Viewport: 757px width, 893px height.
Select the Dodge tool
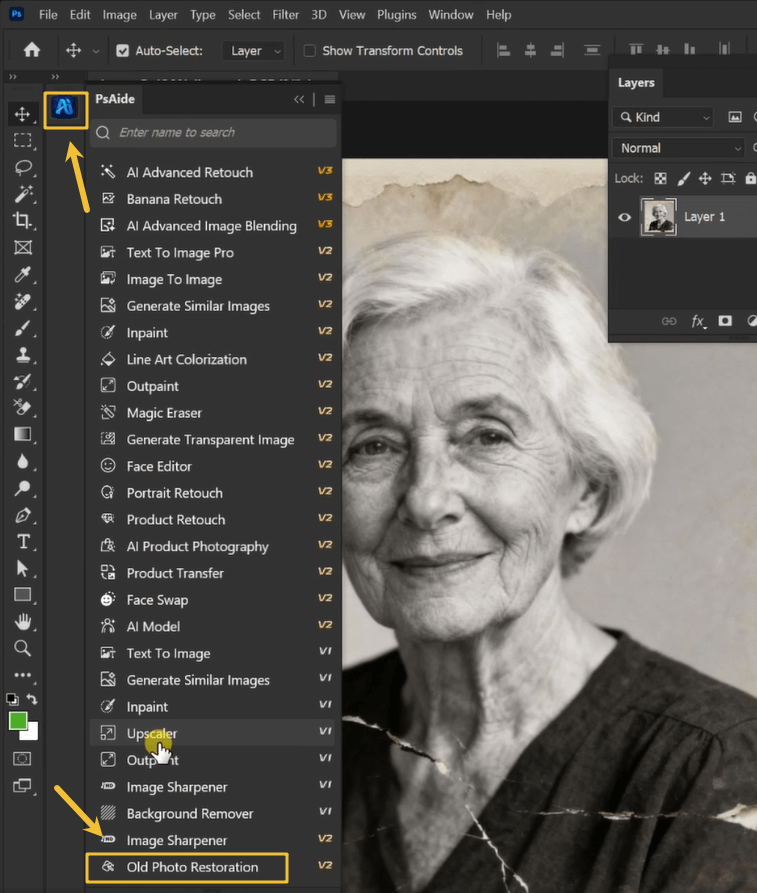22,488
